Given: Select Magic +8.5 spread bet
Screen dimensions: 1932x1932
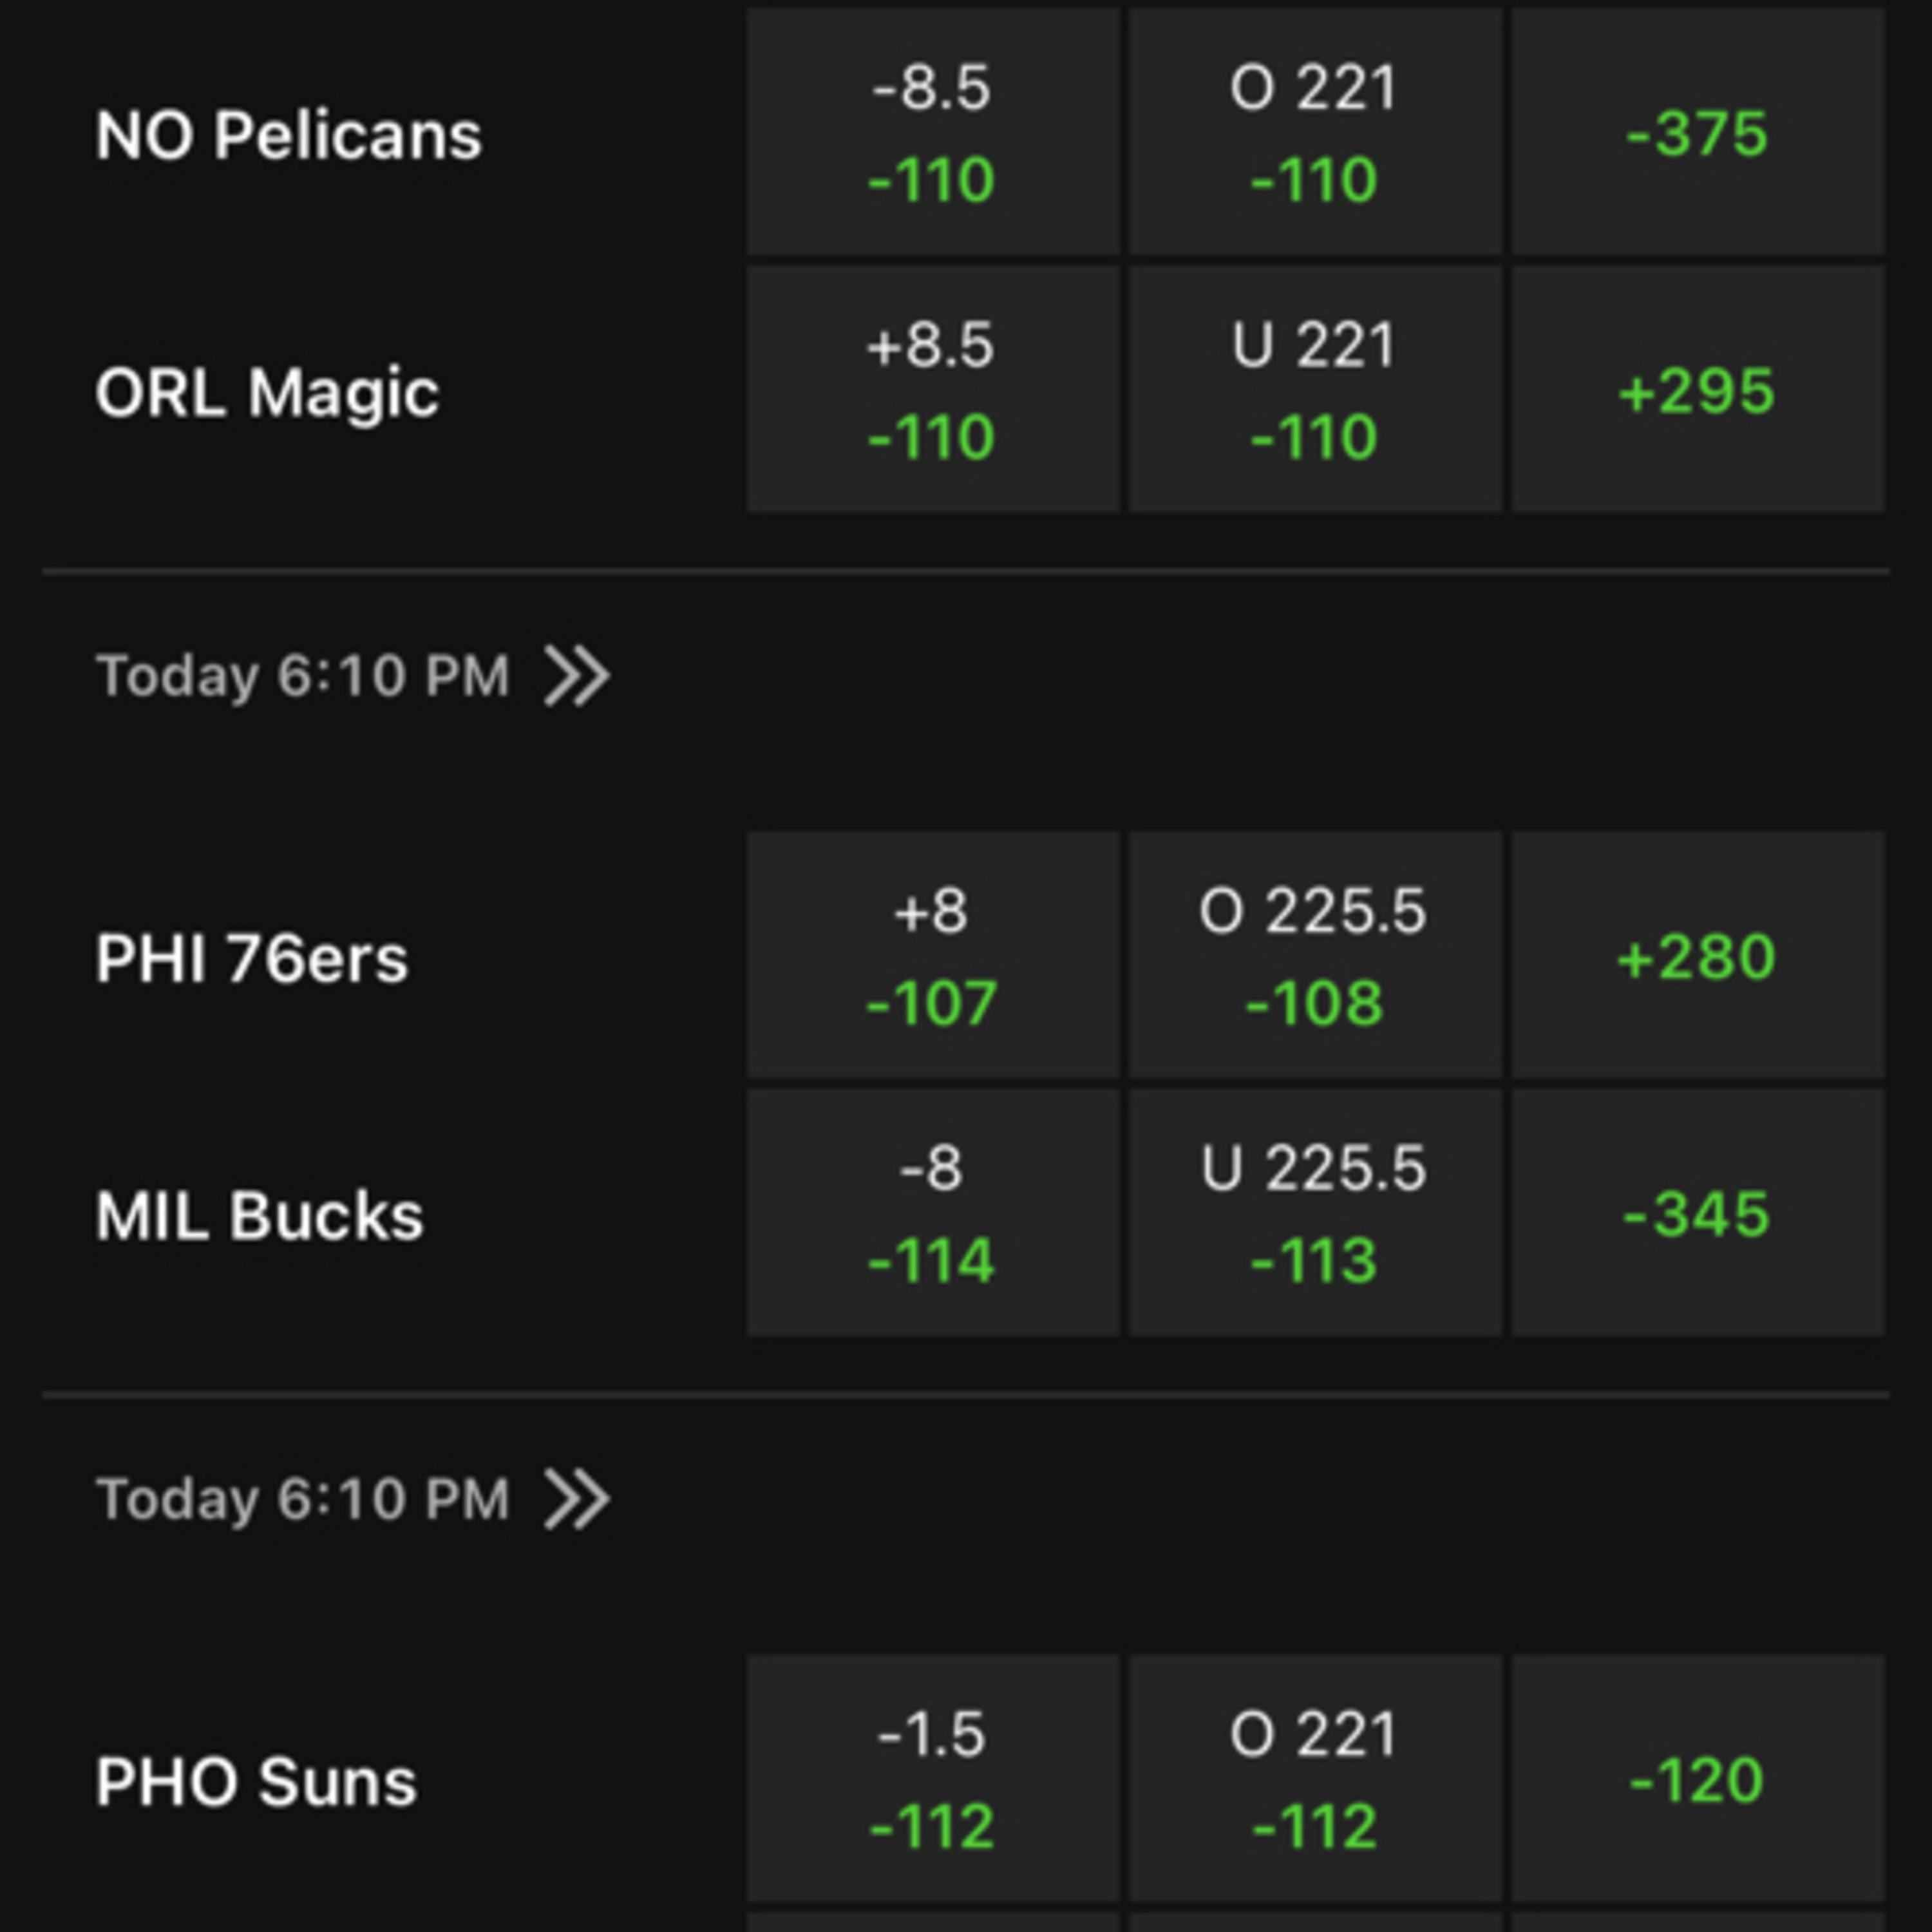Looking at the screenshot, I should coord(932,389).
